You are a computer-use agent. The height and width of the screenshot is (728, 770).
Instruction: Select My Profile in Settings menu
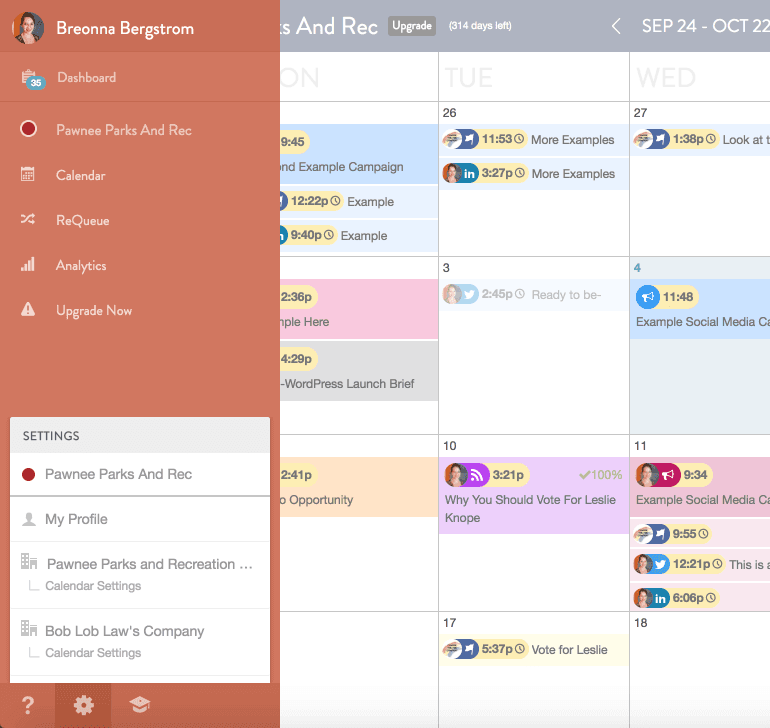pyautogui.click(x=76, y=519)
